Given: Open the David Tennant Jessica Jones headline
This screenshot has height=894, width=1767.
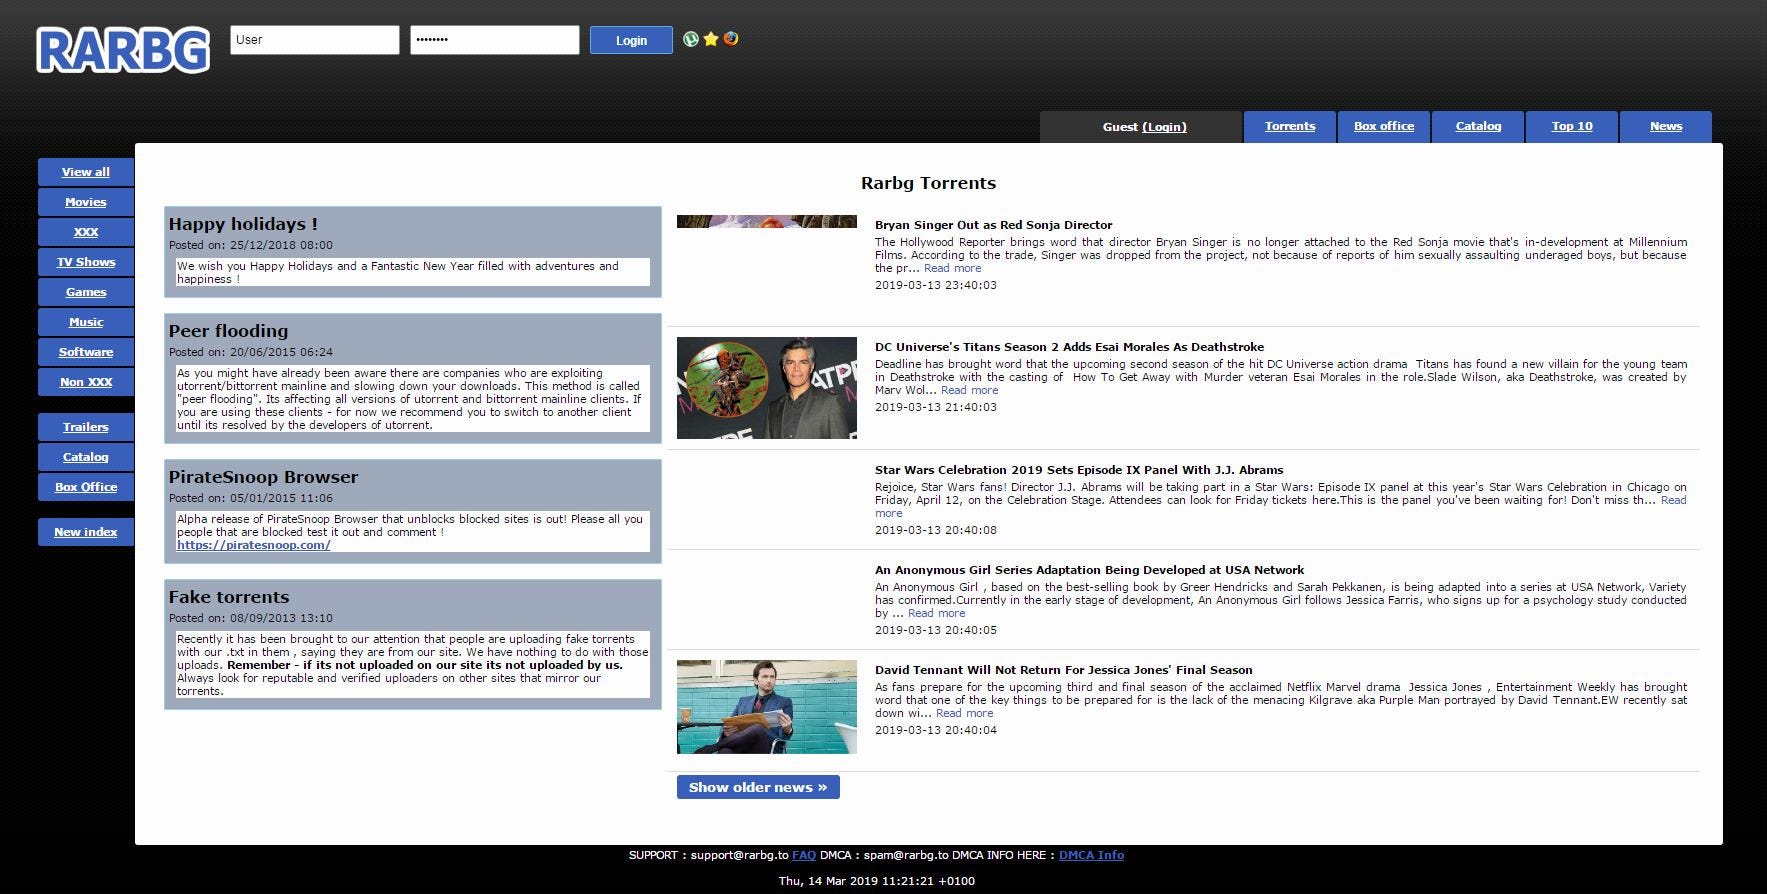Looking at the screenshot, I should pyautogui.click(x=1063, y=670).
